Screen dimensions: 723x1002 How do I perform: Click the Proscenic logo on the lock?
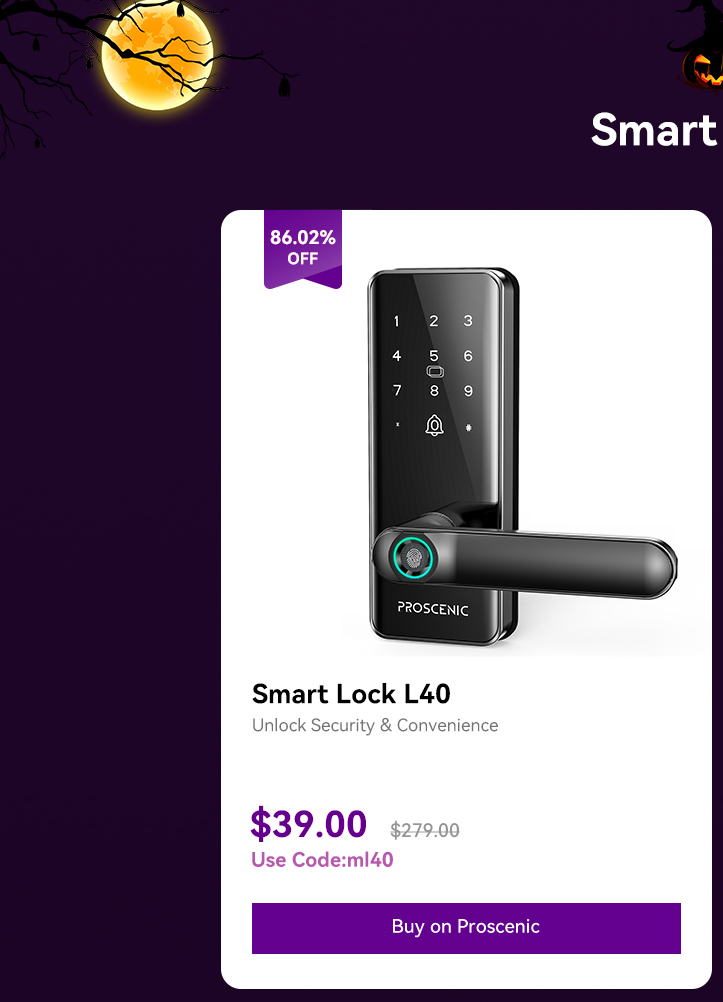coord(433,608)
